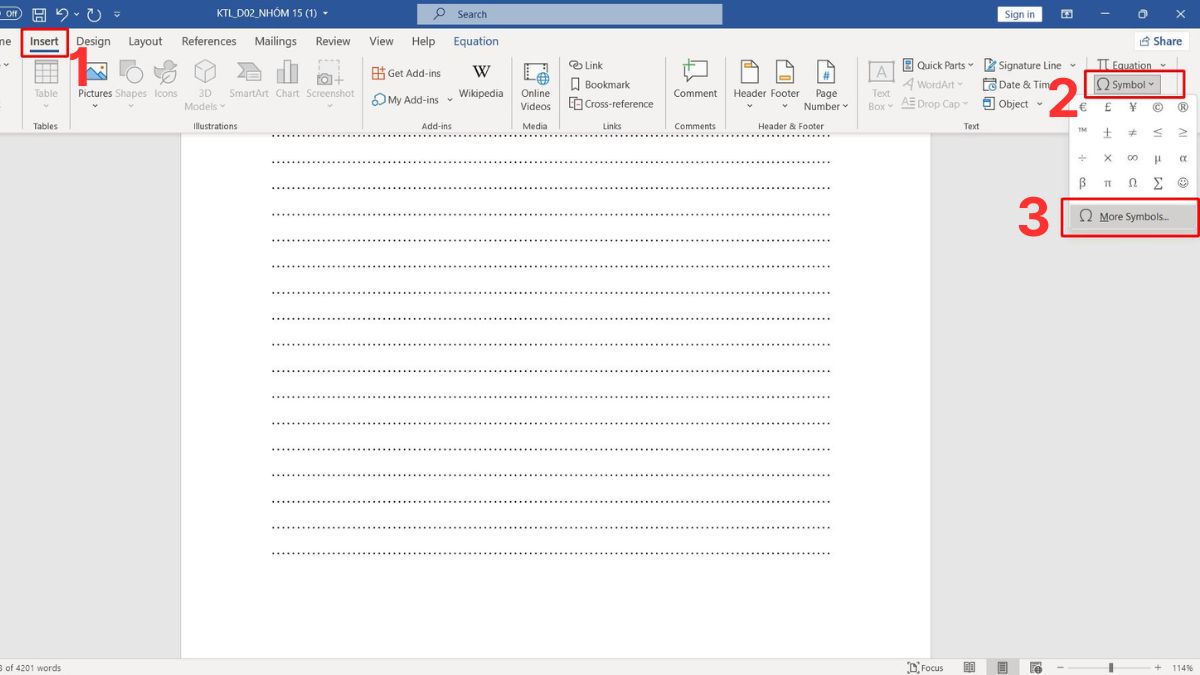This screenshot has width=1200, height=675.
Task: Select the Print Layout view button
Action: click(x=1002, y=667)
